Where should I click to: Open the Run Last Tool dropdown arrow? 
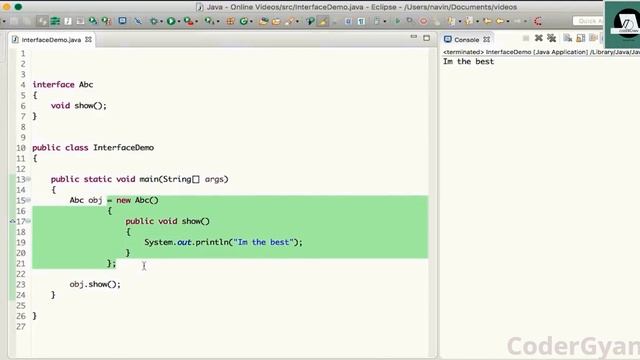click(x=218, y=21)
